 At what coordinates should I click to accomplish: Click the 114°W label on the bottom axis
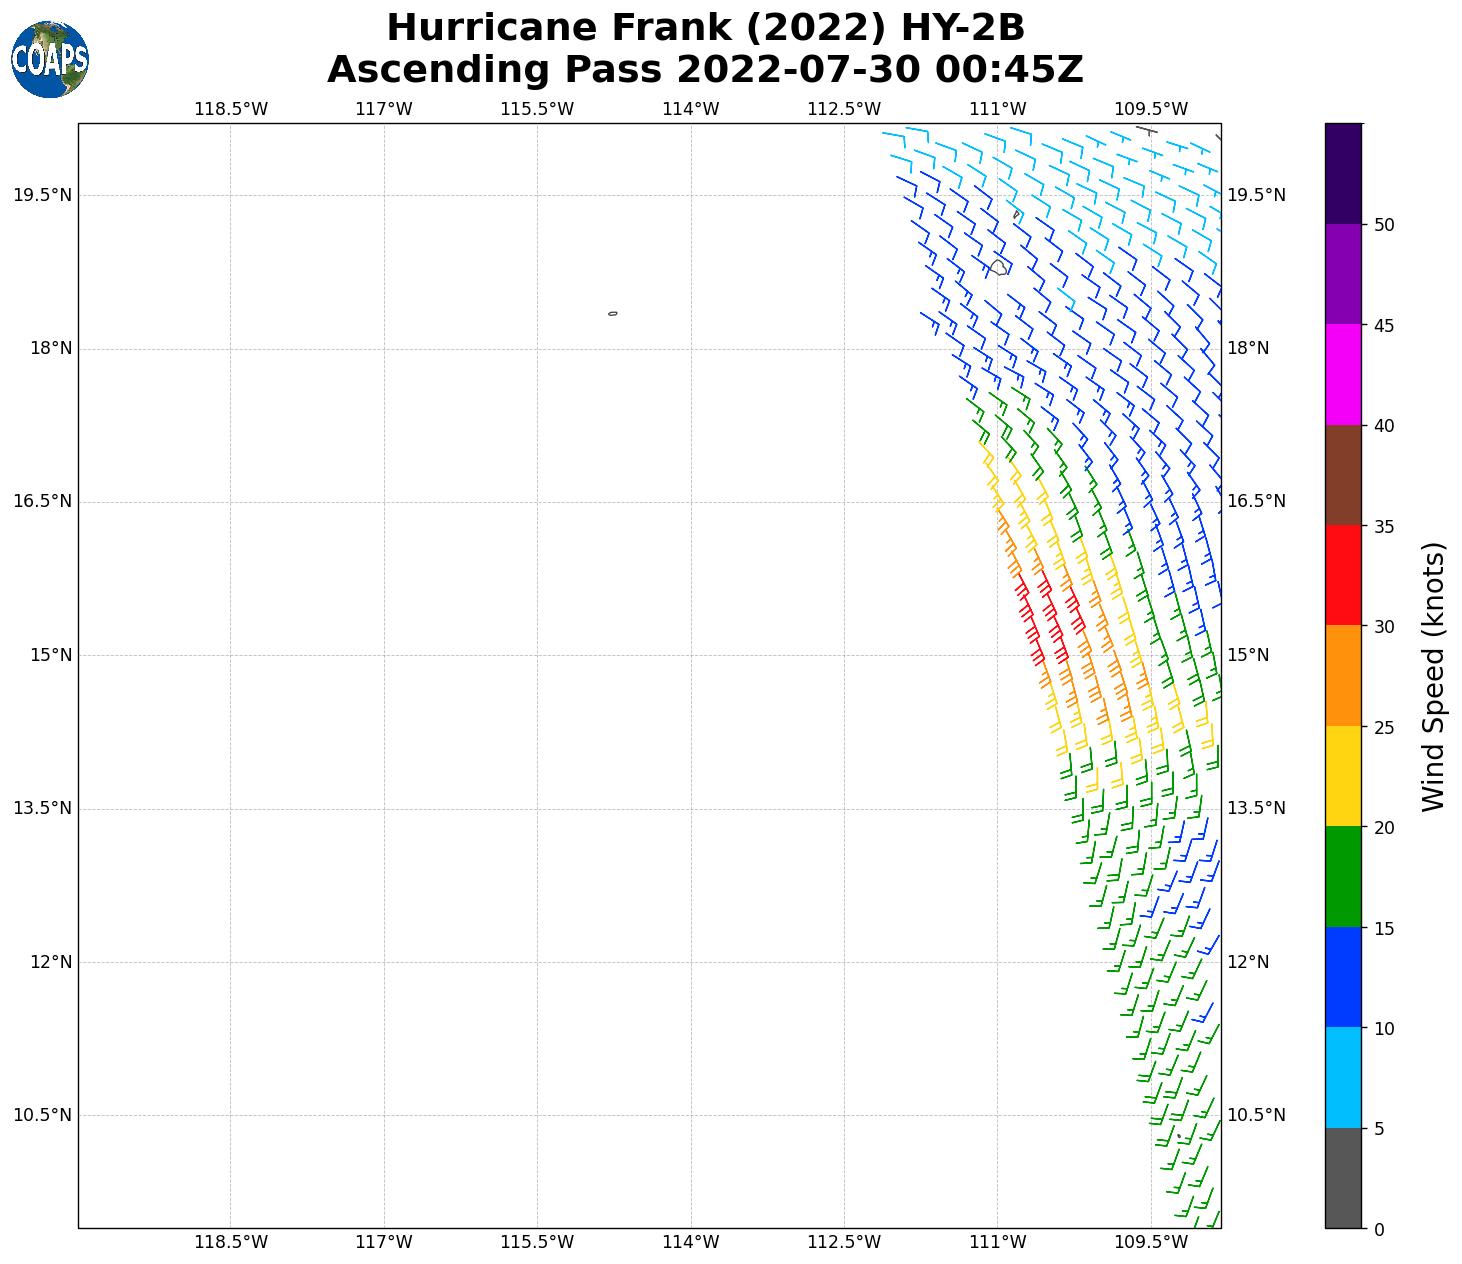690,1242
